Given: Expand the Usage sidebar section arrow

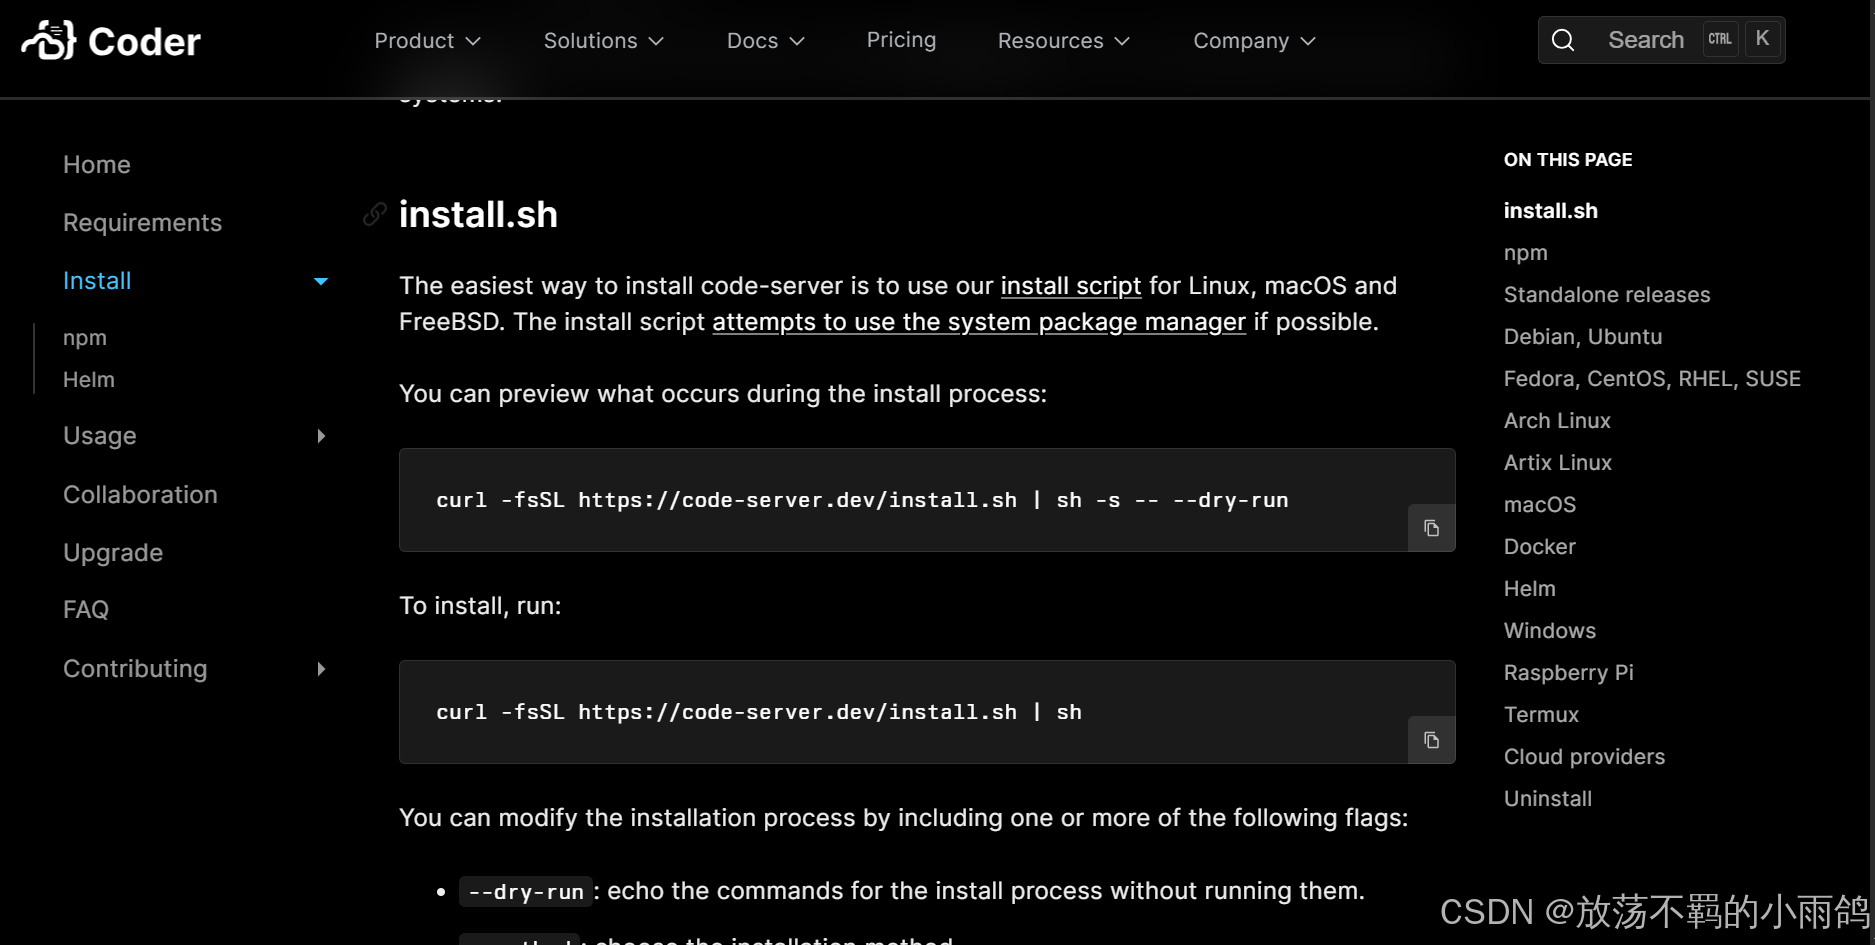Looking at the screenshot, I should pyautogui.click(x=321, y=436).
